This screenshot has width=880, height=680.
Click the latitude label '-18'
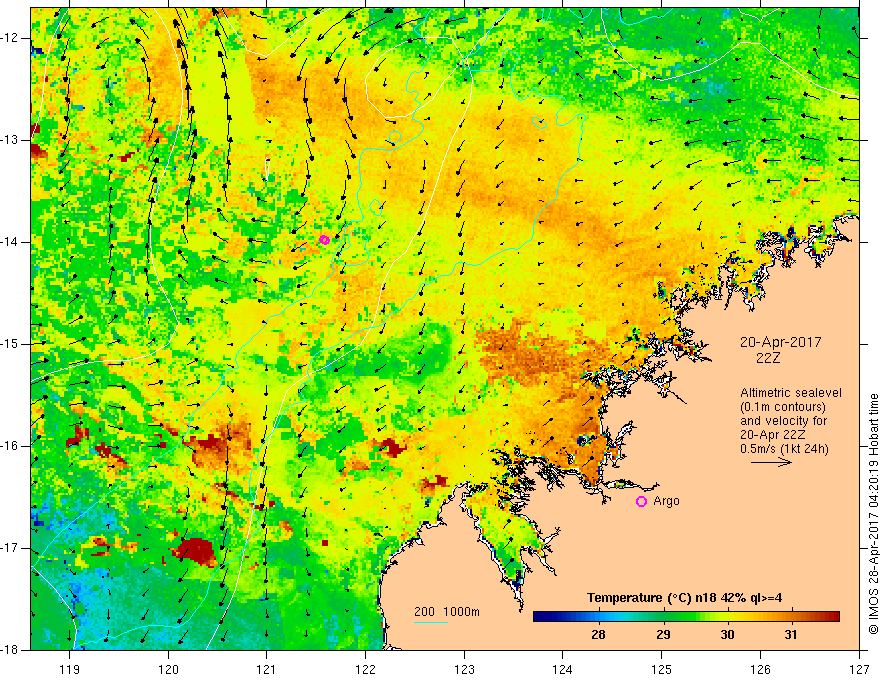click(10, 650)
